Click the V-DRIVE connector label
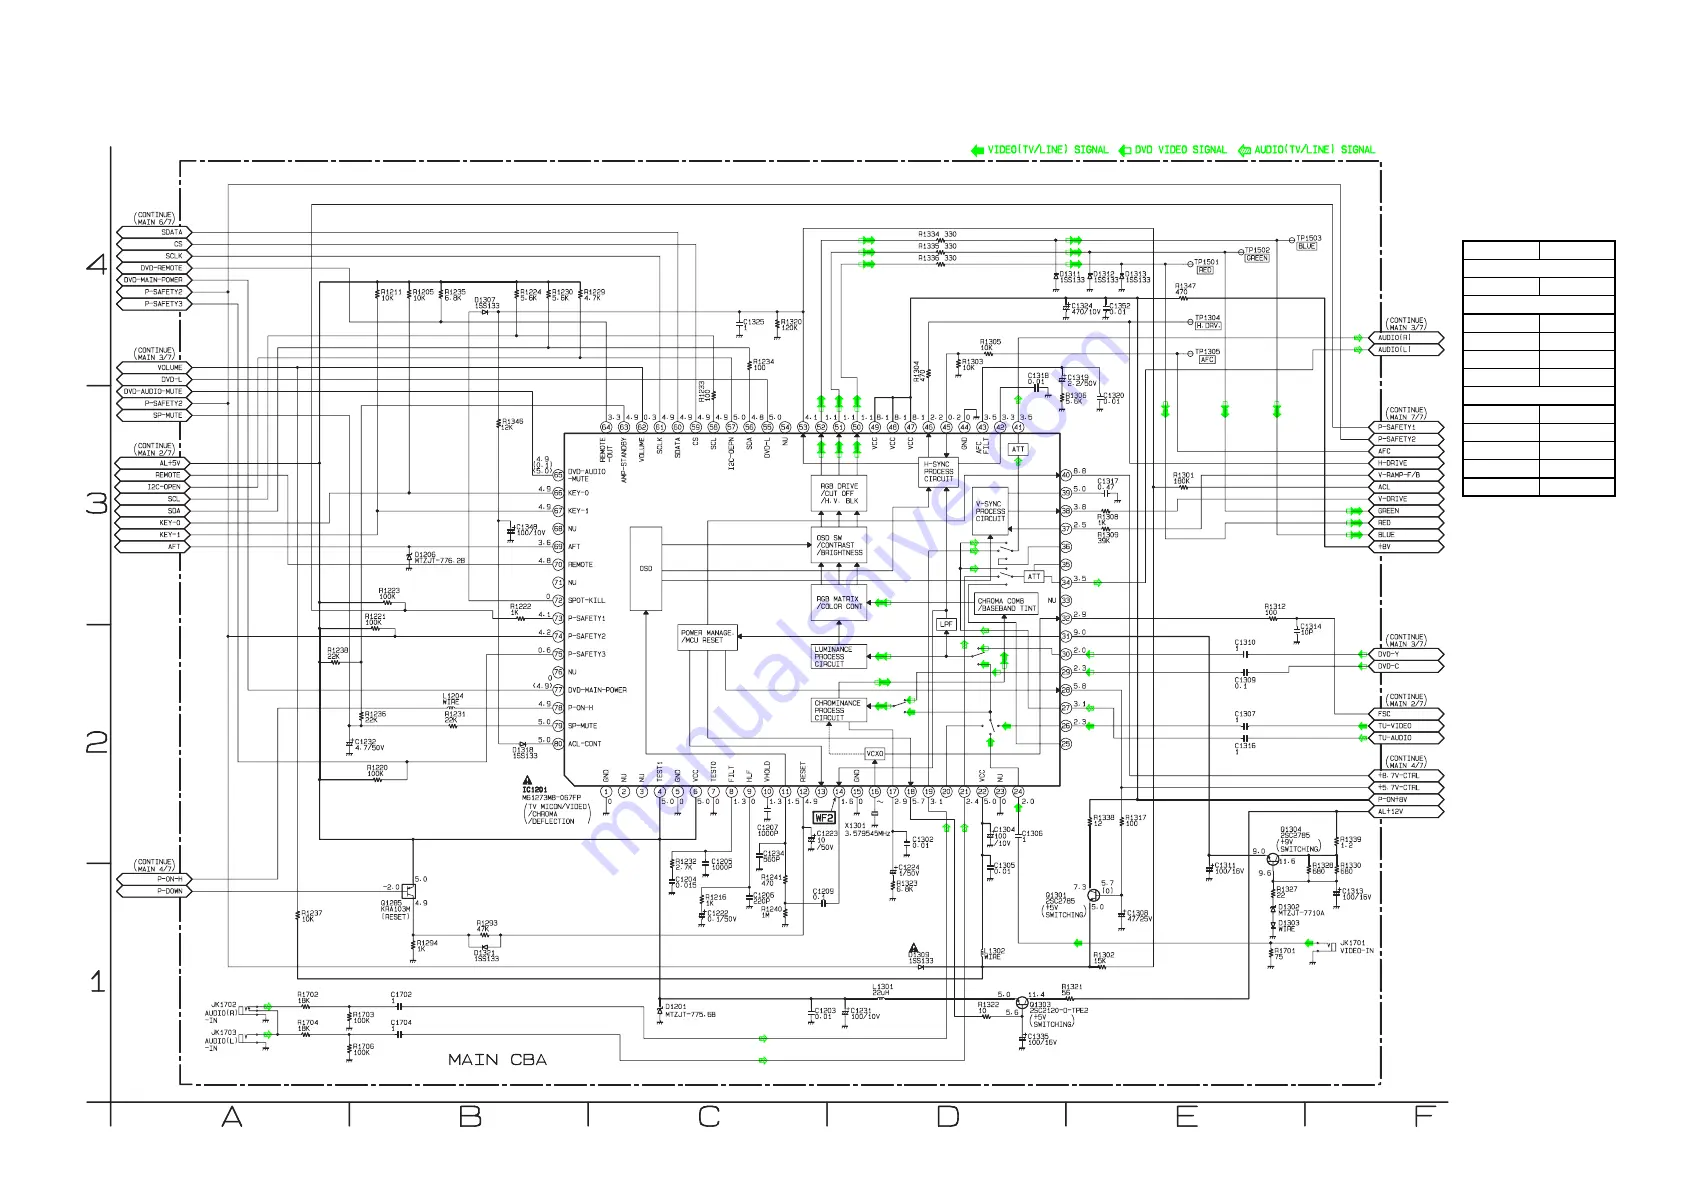 tap(1392, 499)
